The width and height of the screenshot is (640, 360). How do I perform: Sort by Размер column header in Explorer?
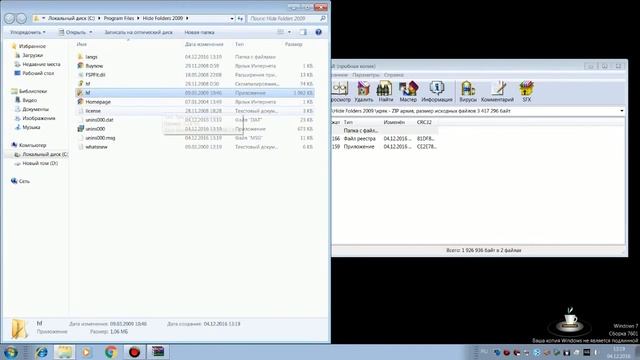click(293, 44)
